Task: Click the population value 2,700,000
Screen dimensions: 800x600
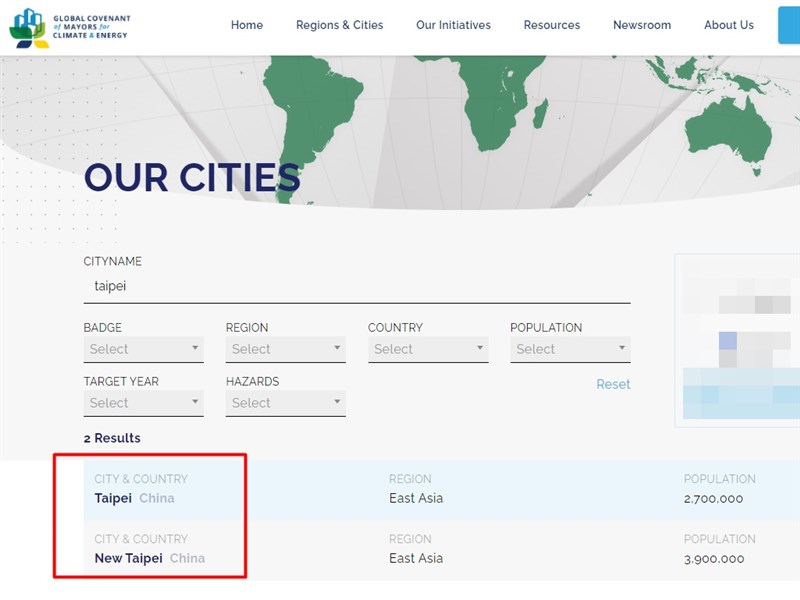Action: coord(713,499)
